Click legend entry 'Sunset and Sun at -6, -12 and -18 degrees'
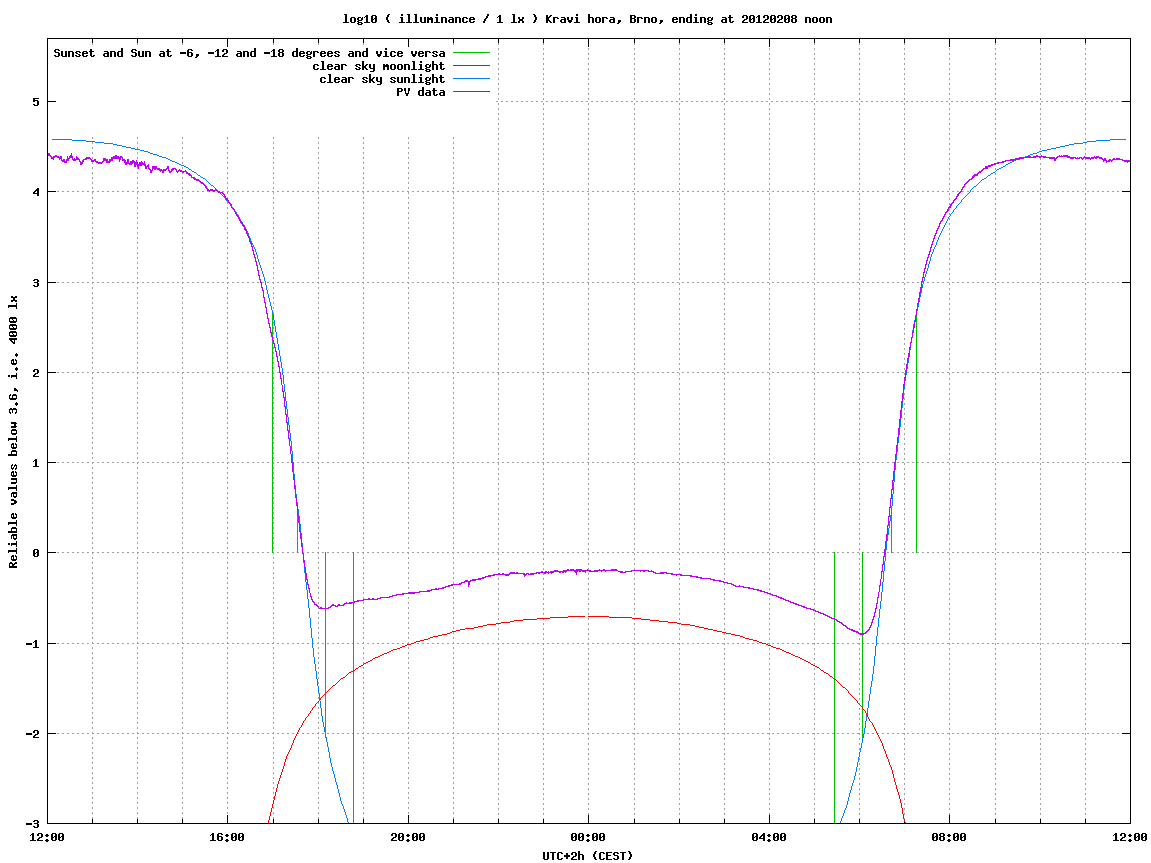The height and width of the screenshot is (863, 1151). click(249, 53)
